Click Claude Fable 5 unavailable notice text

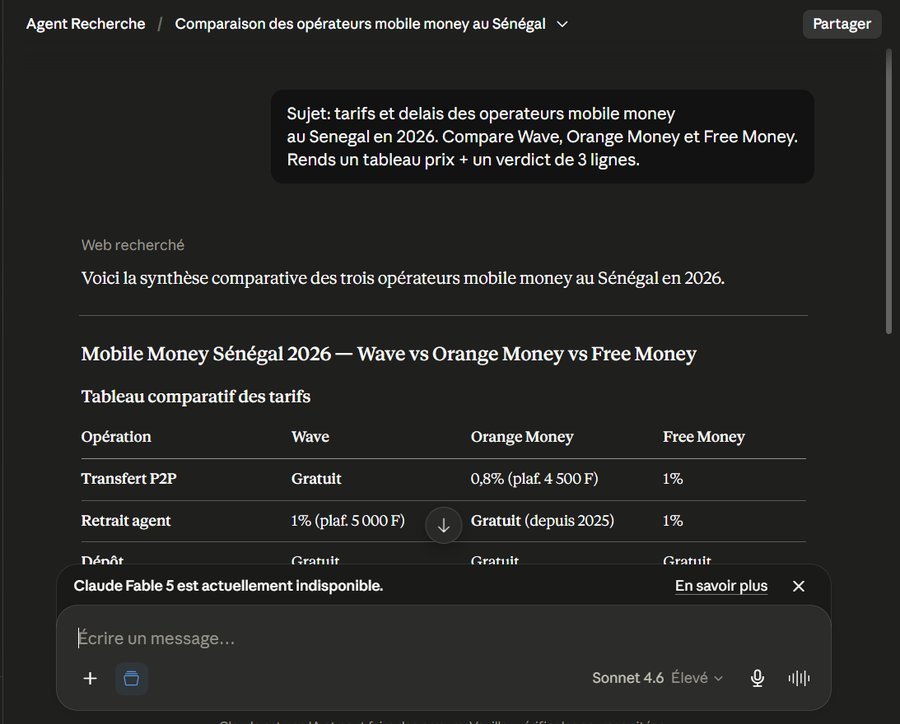click(x=228, y=586)
